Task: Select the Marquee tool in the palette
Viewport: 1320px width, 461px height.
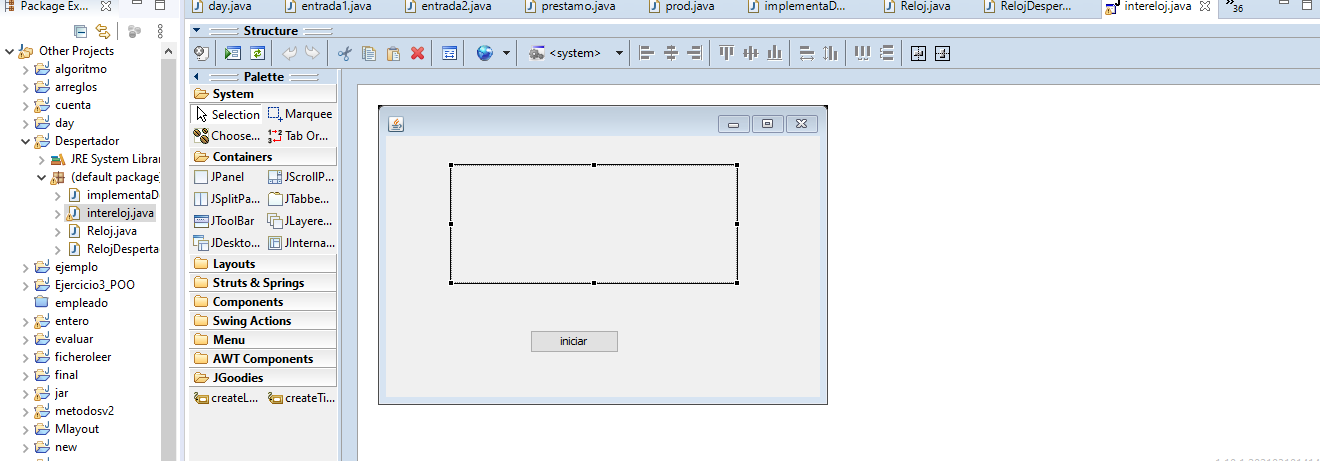Action: tap(299, 114)
